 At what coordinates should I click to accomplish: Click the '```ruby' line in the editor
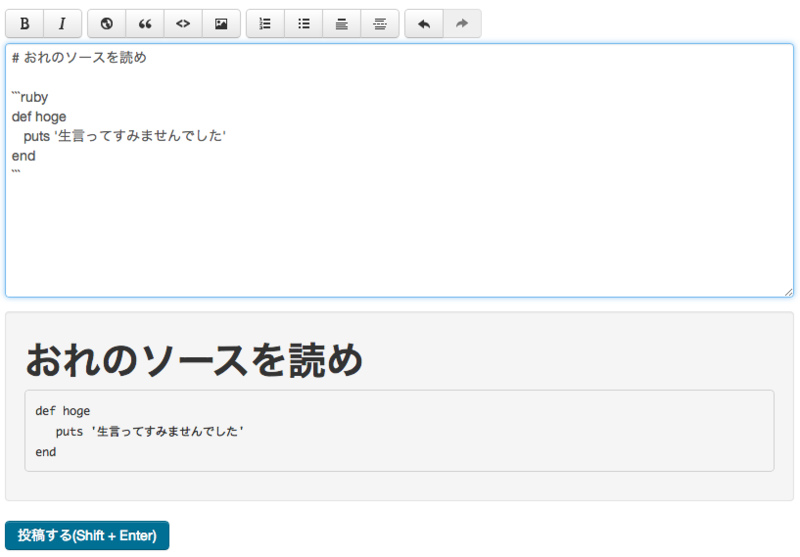[x=30, y=97]
